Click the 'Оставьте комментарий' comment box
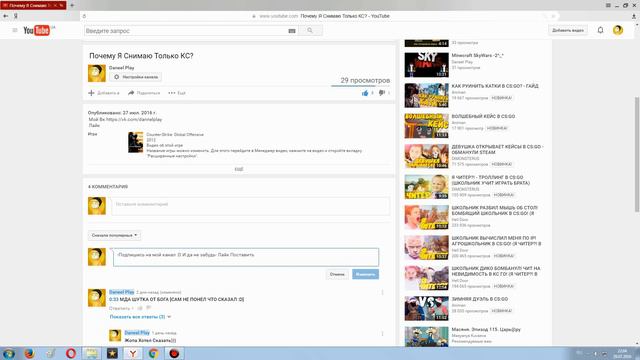Screen dimensions: 640x360 point(251,205)
